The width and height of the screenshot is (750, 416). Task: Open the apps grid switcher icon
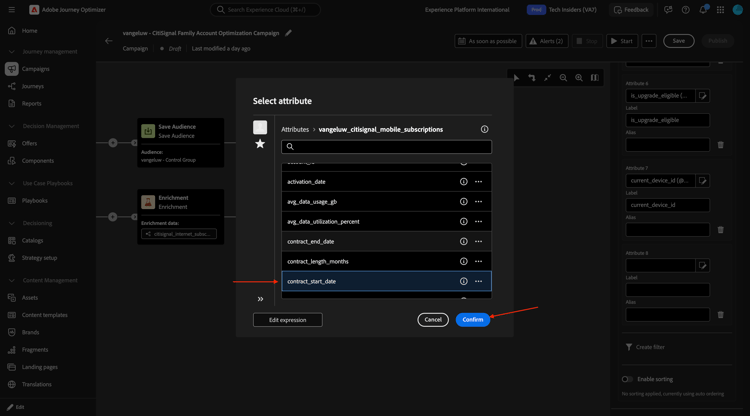pos(720,10)
